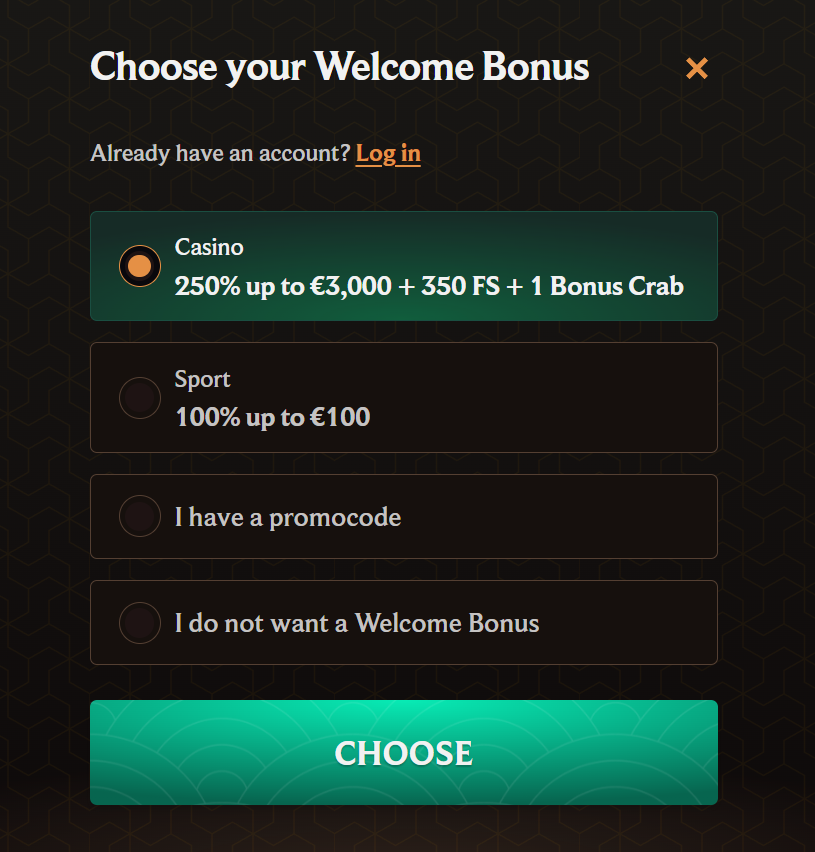
Task: Click the 'Already have an account?' text
Action: point(221,153)
